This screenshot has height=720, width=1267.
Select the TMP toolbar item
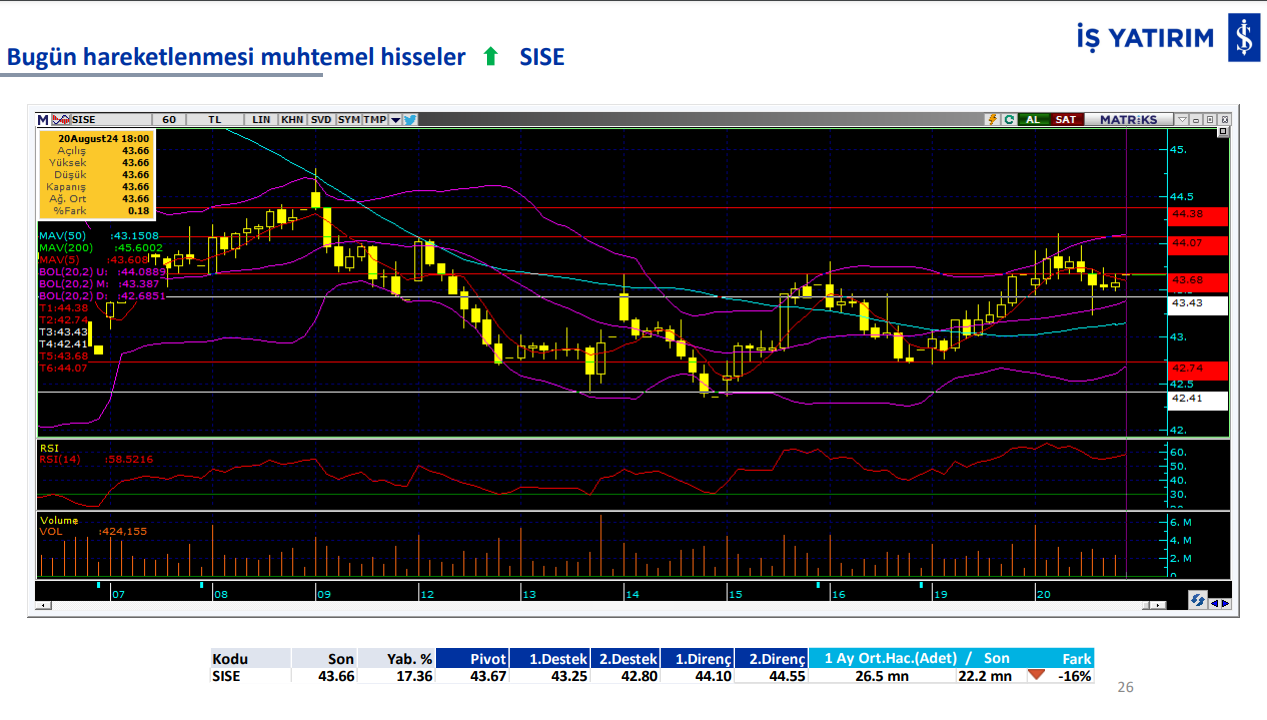(x=374, y=119)
